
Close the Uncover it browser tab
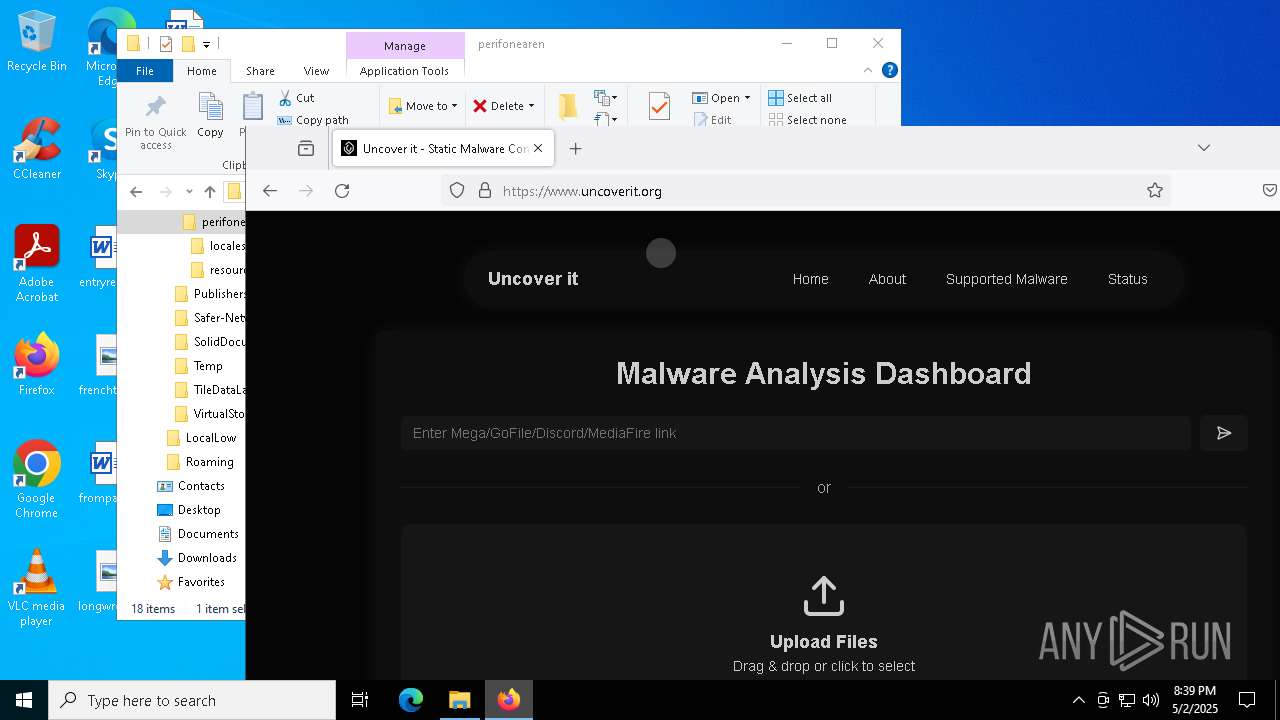[x=538, y=148]
